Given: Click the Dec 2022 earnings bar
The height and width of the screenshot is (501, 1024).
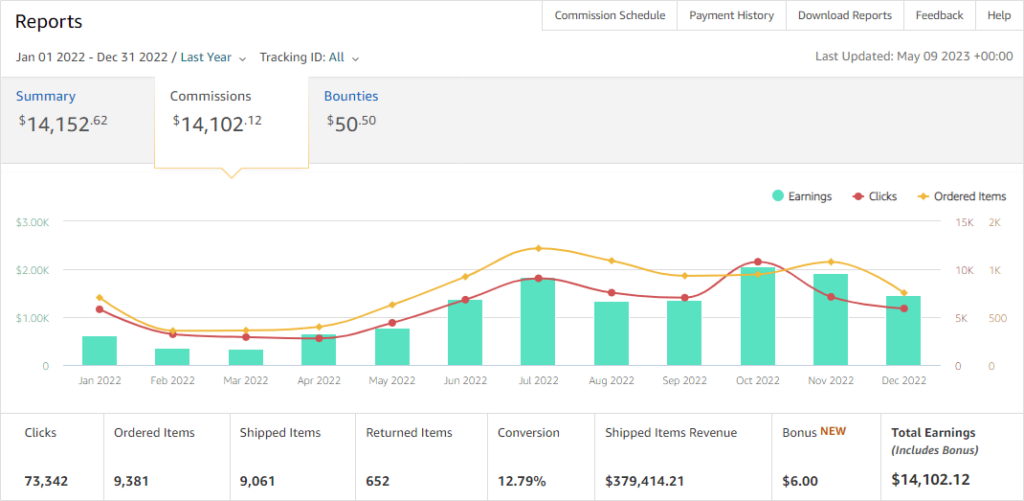Looking at the screenshot, I should click(x=903, y=331).
